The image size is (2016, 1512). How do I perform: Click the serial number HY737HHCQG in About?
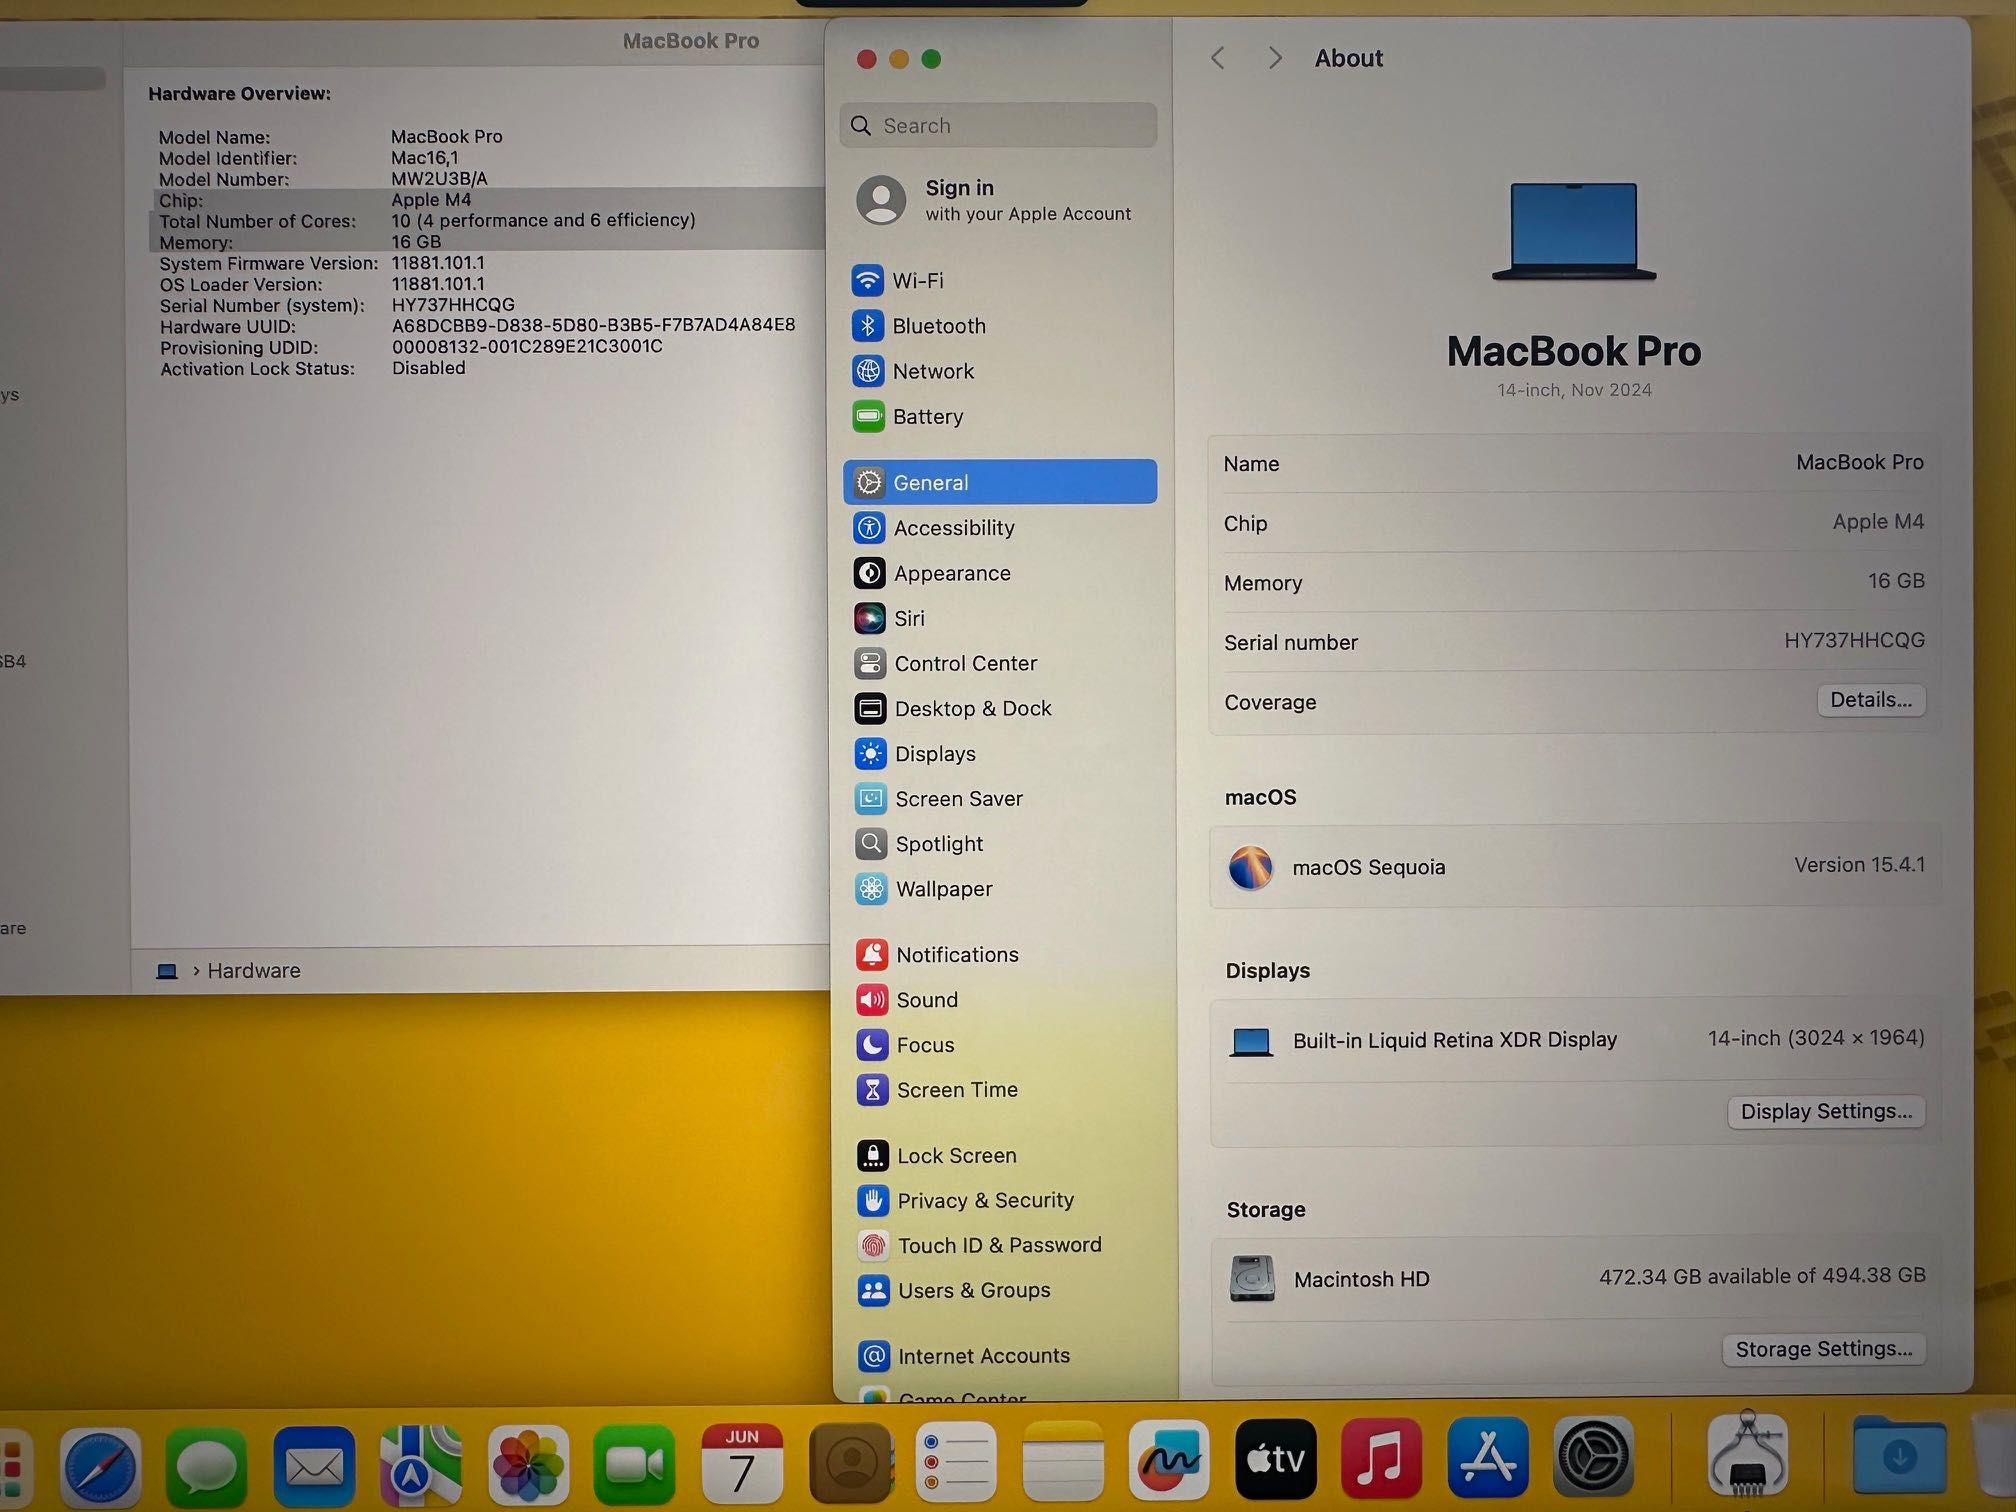1854,640
